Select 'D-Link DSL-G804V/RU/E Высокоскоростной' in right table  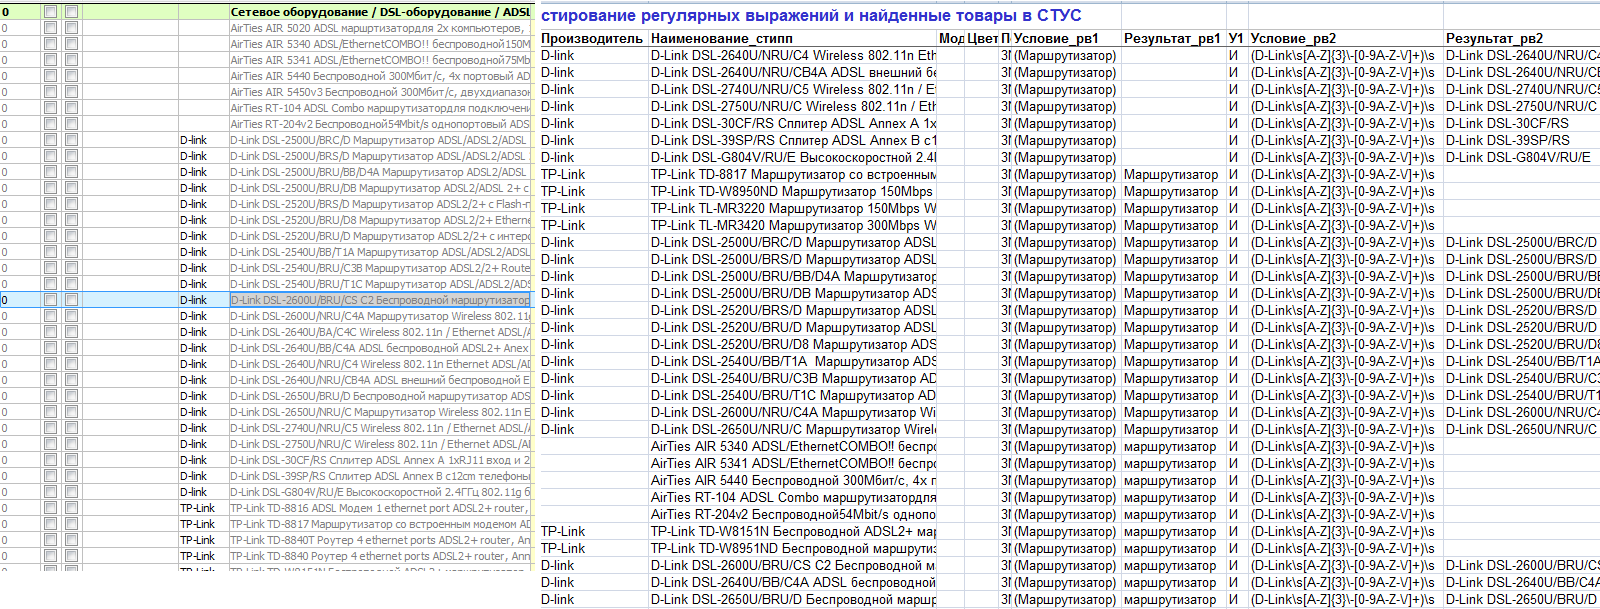(793, 157)
